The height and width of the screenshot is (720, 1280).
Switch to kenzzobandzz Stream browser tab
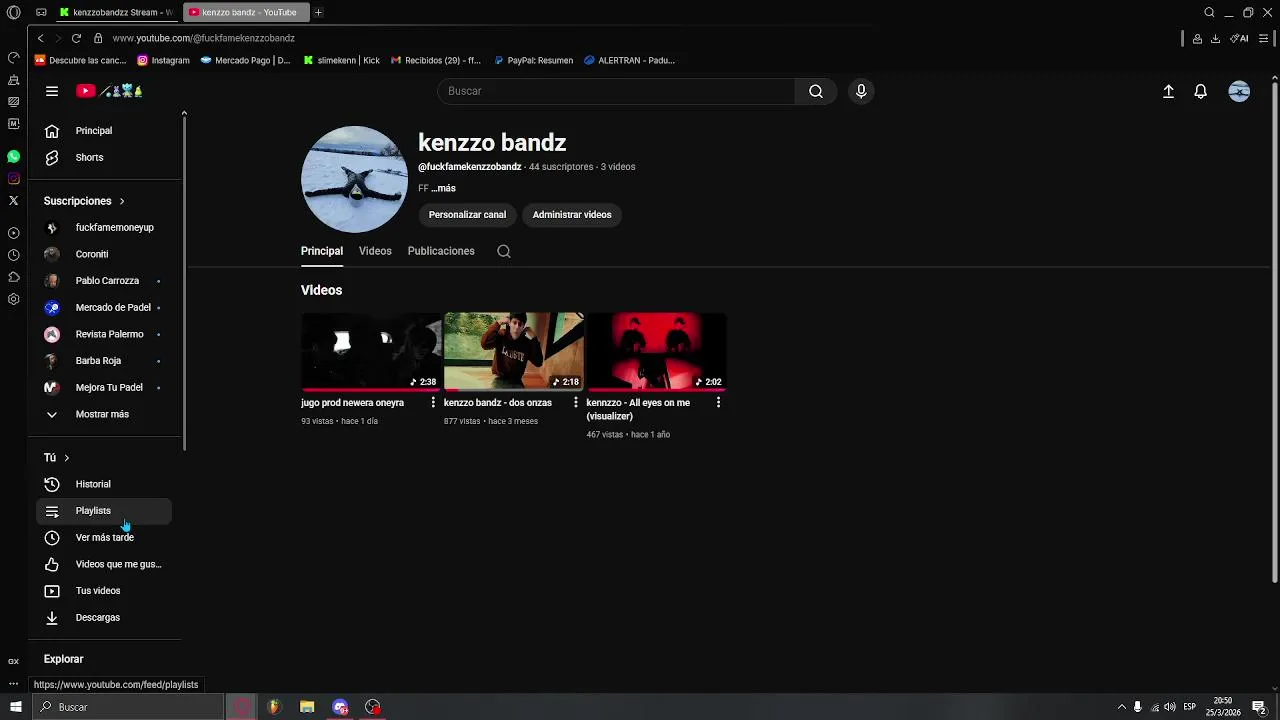coord(115,12)
